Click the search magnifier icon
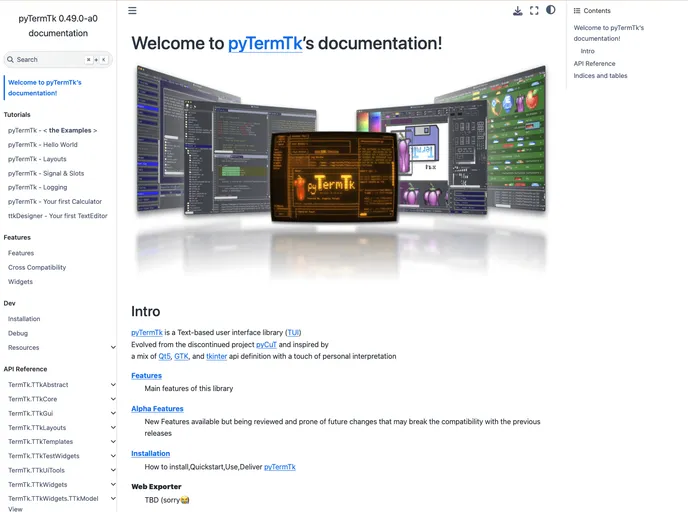This screenshot has height=512, width=688. (11, 60)
